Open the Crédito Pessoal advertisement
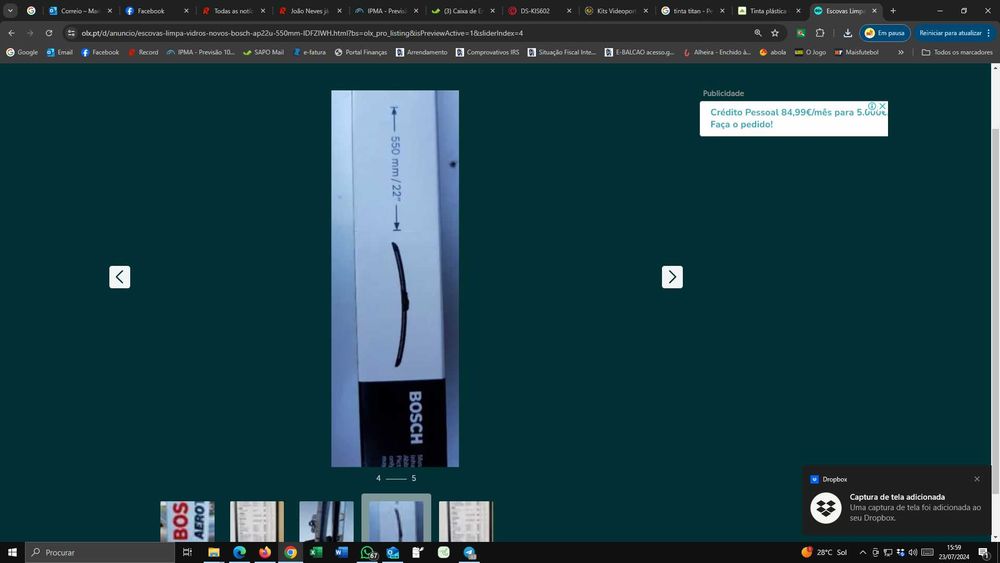 tap(793, 119)
